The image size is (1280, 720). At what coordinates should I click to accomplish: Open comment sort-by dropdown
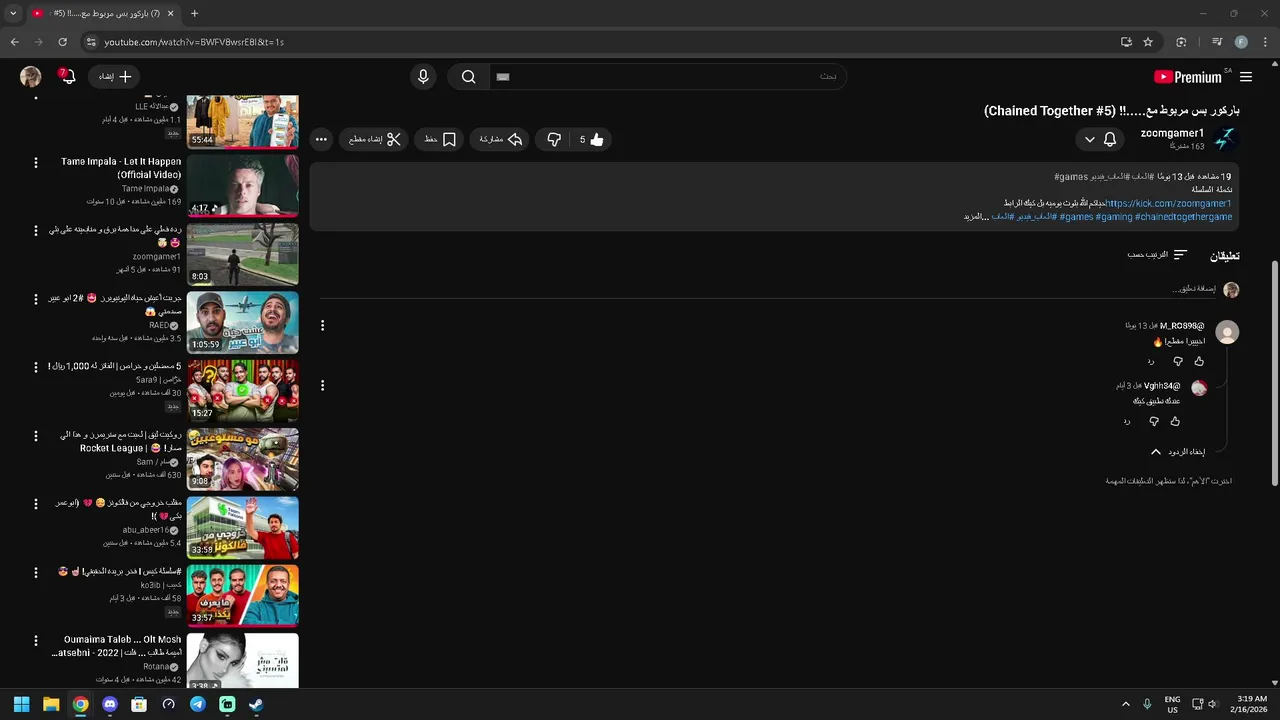click(x=1157, y=255)
